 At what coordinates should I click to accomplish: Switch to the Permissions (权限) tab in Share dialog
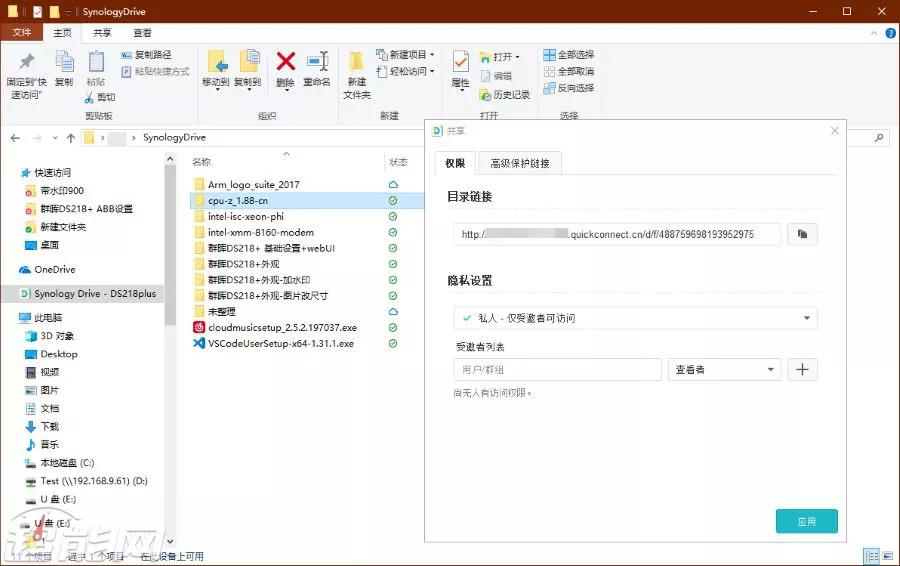455,163
